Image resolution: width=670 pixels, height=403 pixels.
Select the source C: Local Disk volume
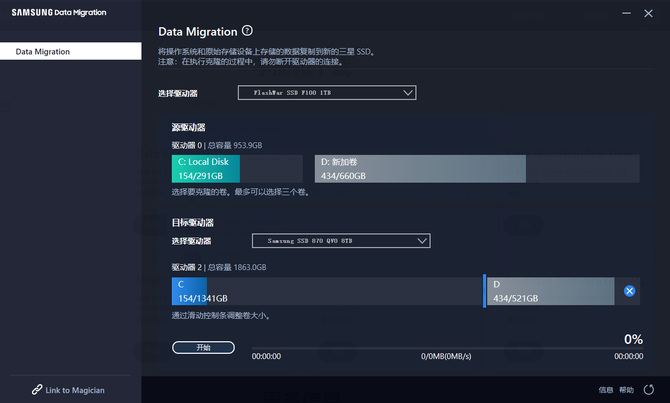[x=205, y=168]
